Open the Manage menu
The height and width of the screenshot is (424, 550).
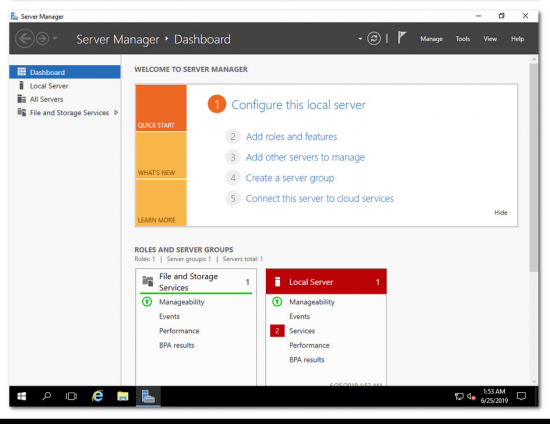coord(431,39)
